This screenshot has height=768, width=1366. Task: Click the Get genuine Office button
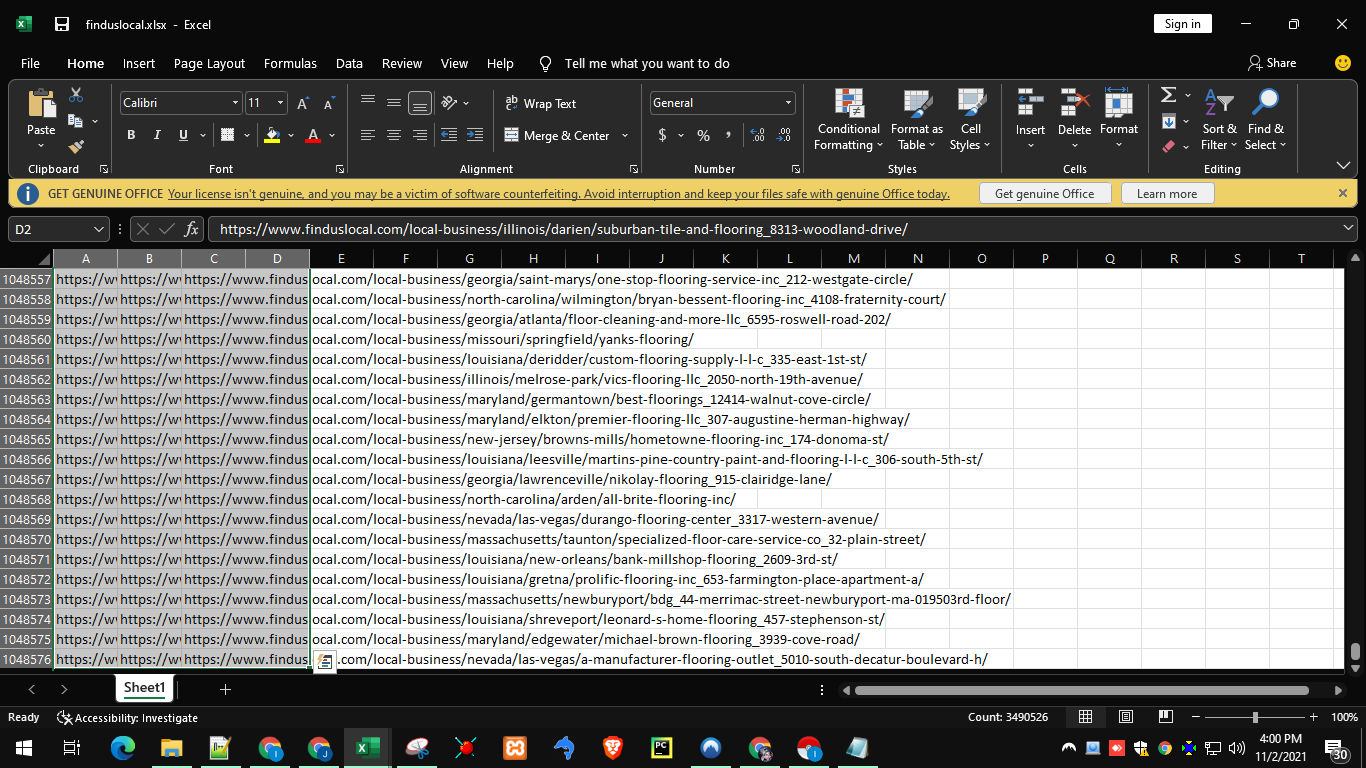tap(1044, 193)
